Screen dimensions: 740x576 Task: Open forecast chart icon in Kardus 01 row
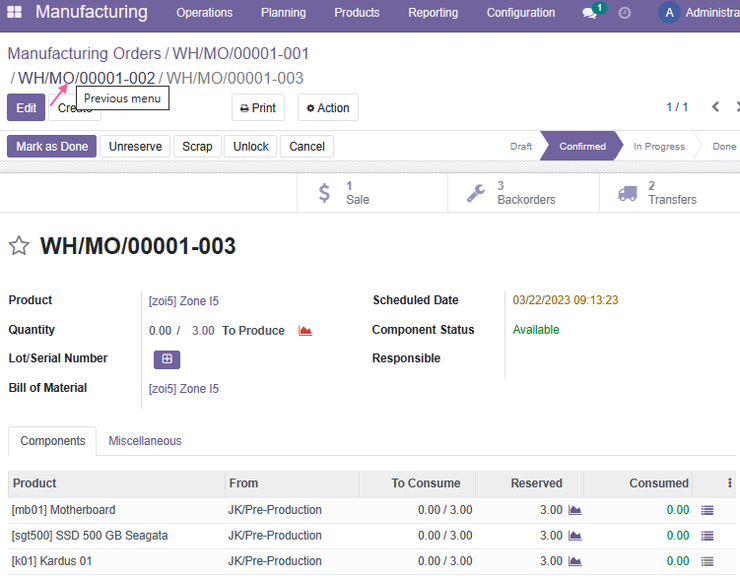click(x=575, y=561)
